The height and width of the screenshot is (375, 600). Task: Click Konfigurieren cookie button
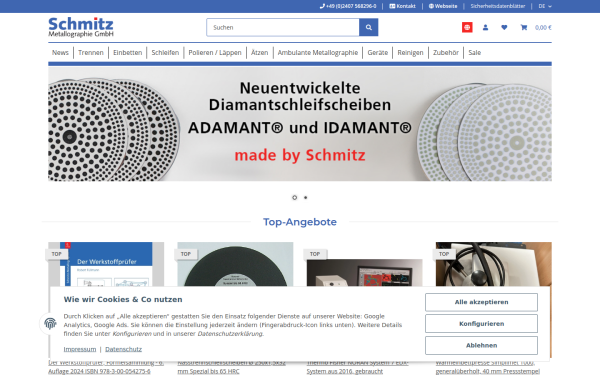pyautogui.click(x=481, y=324)
